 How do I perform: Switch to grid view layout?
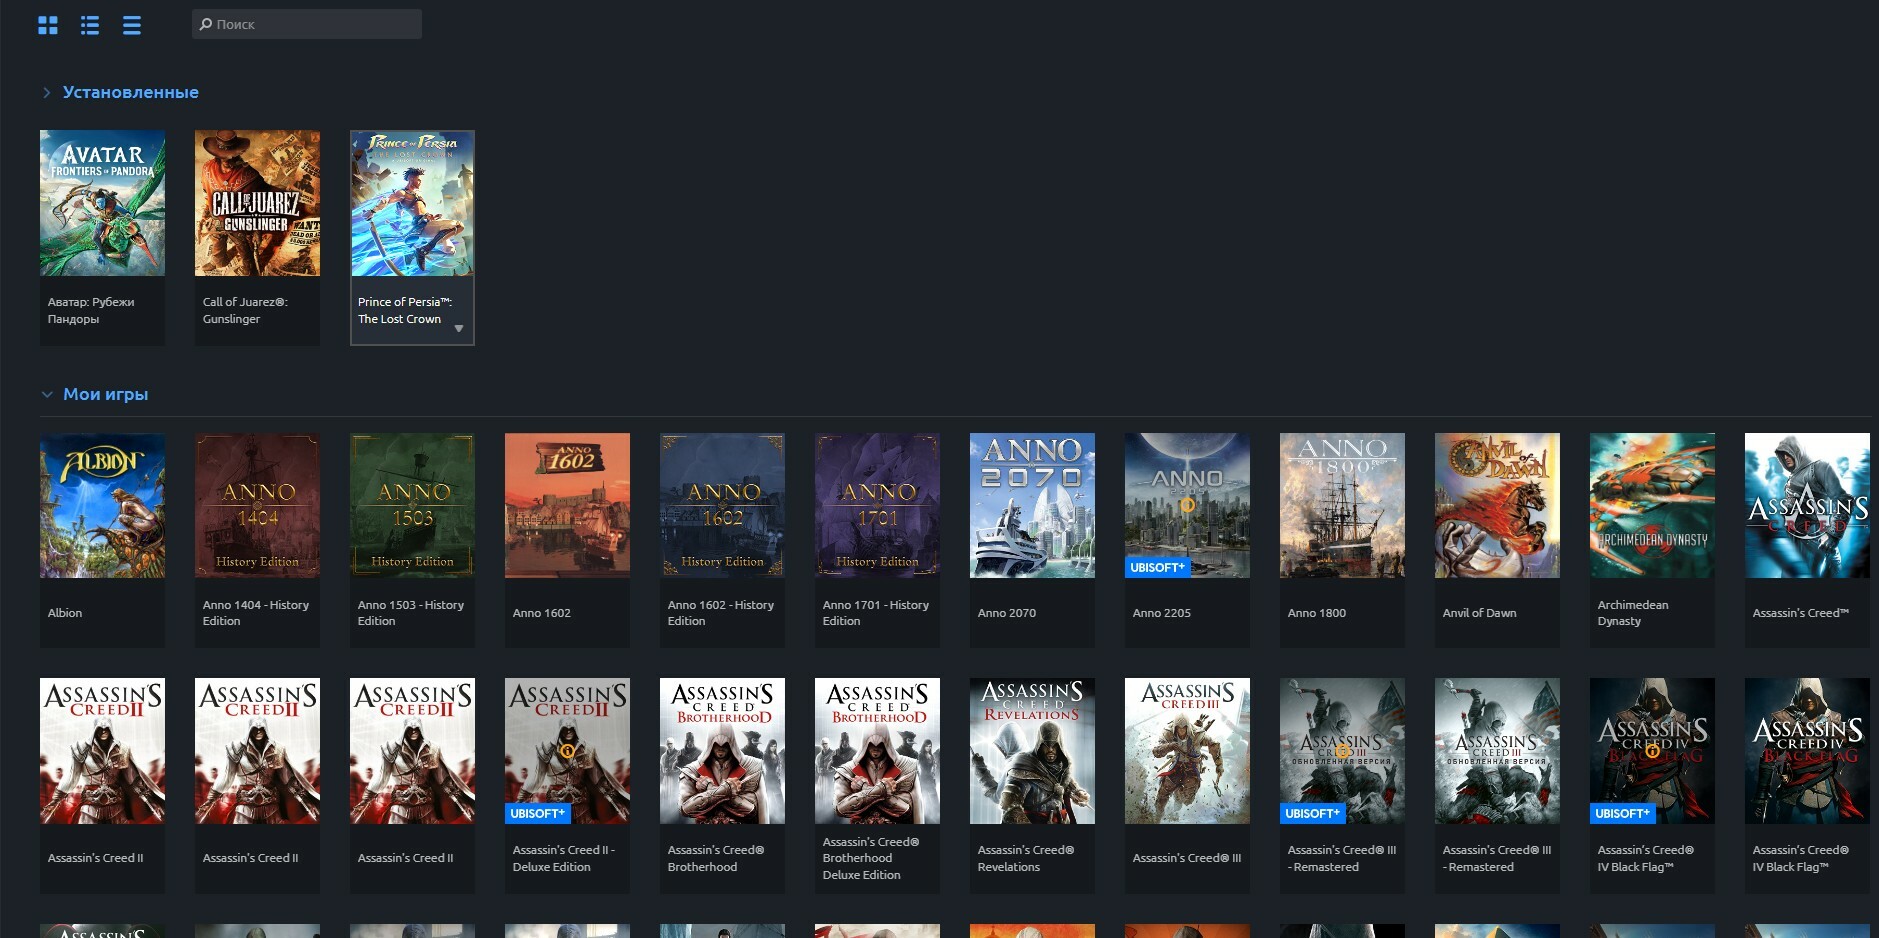coord(48,25)
